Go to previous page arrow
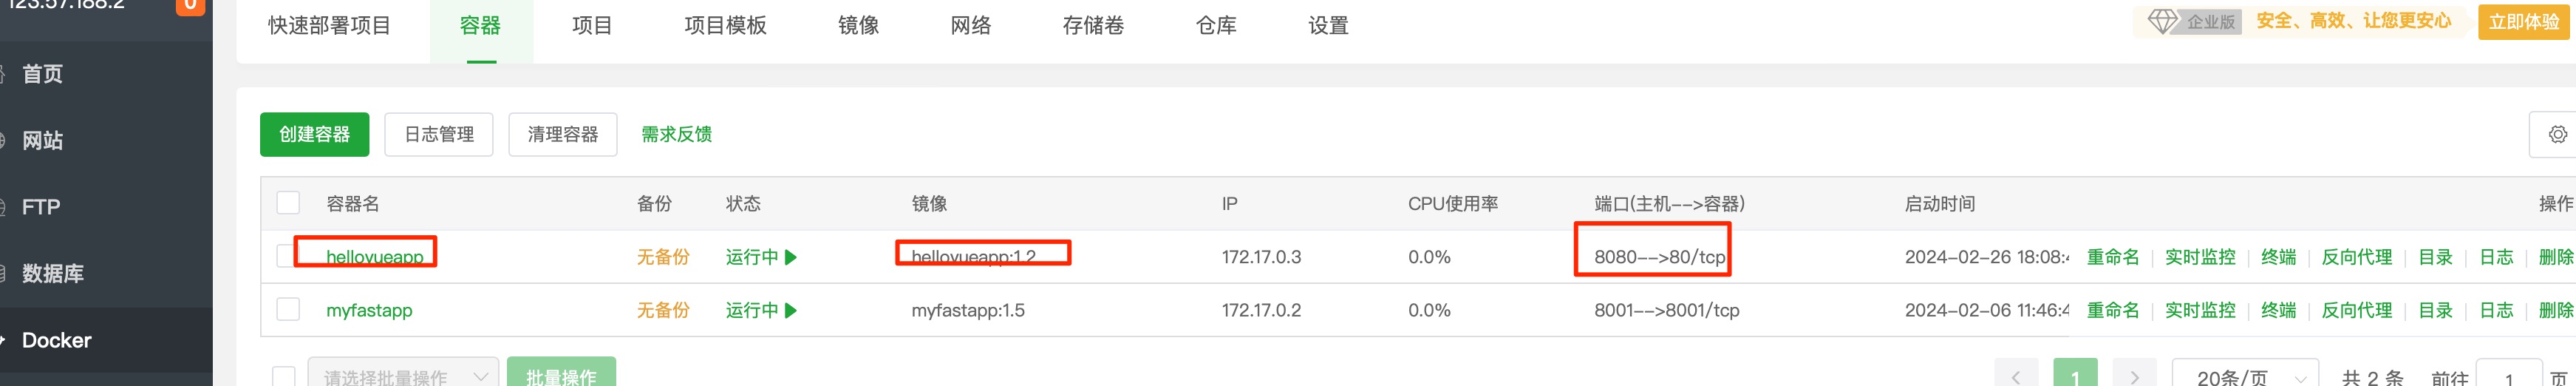The width and height of the screenshot is (2576, 386). coord(2016,376)
